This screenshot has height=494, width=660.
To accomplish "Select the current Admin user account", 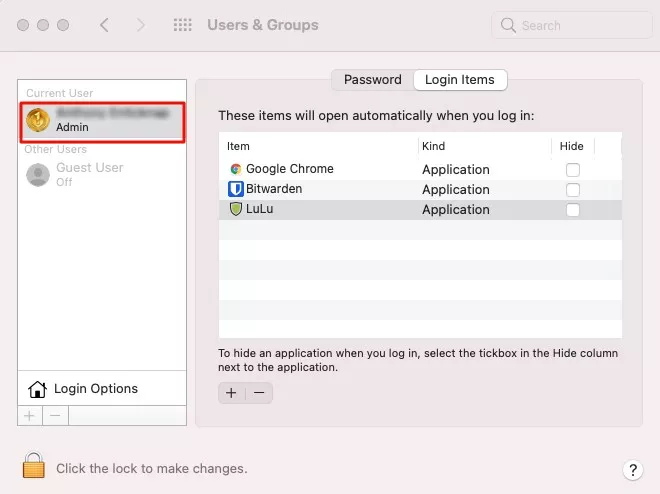I will 103,121.
